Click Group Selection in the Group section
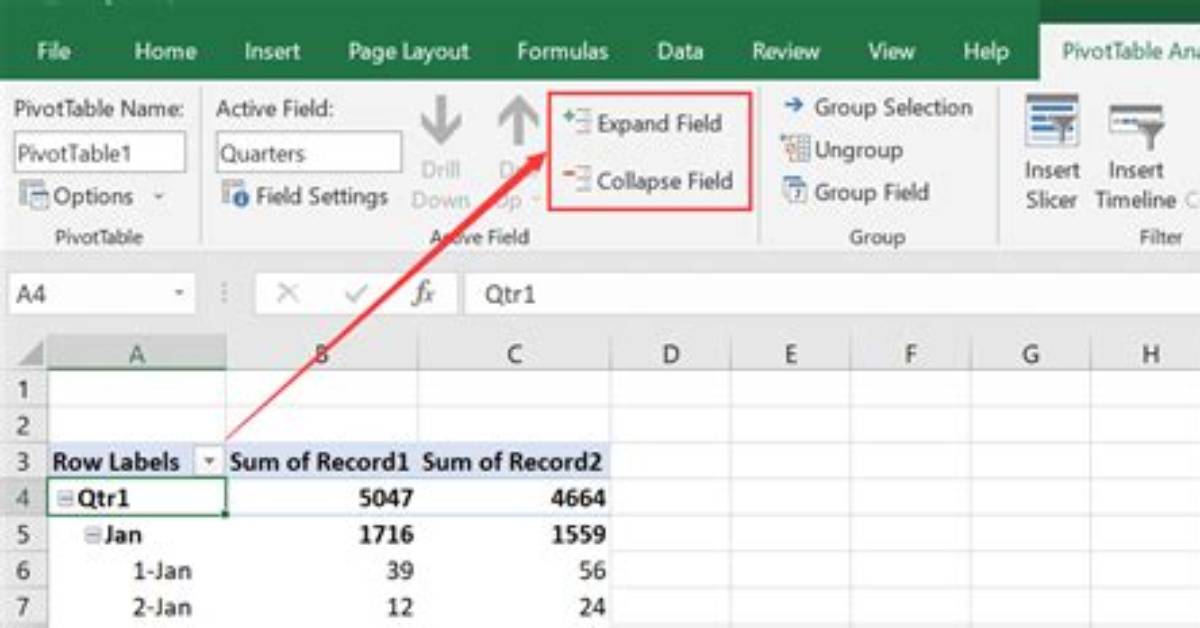 [x=876, y=107]
